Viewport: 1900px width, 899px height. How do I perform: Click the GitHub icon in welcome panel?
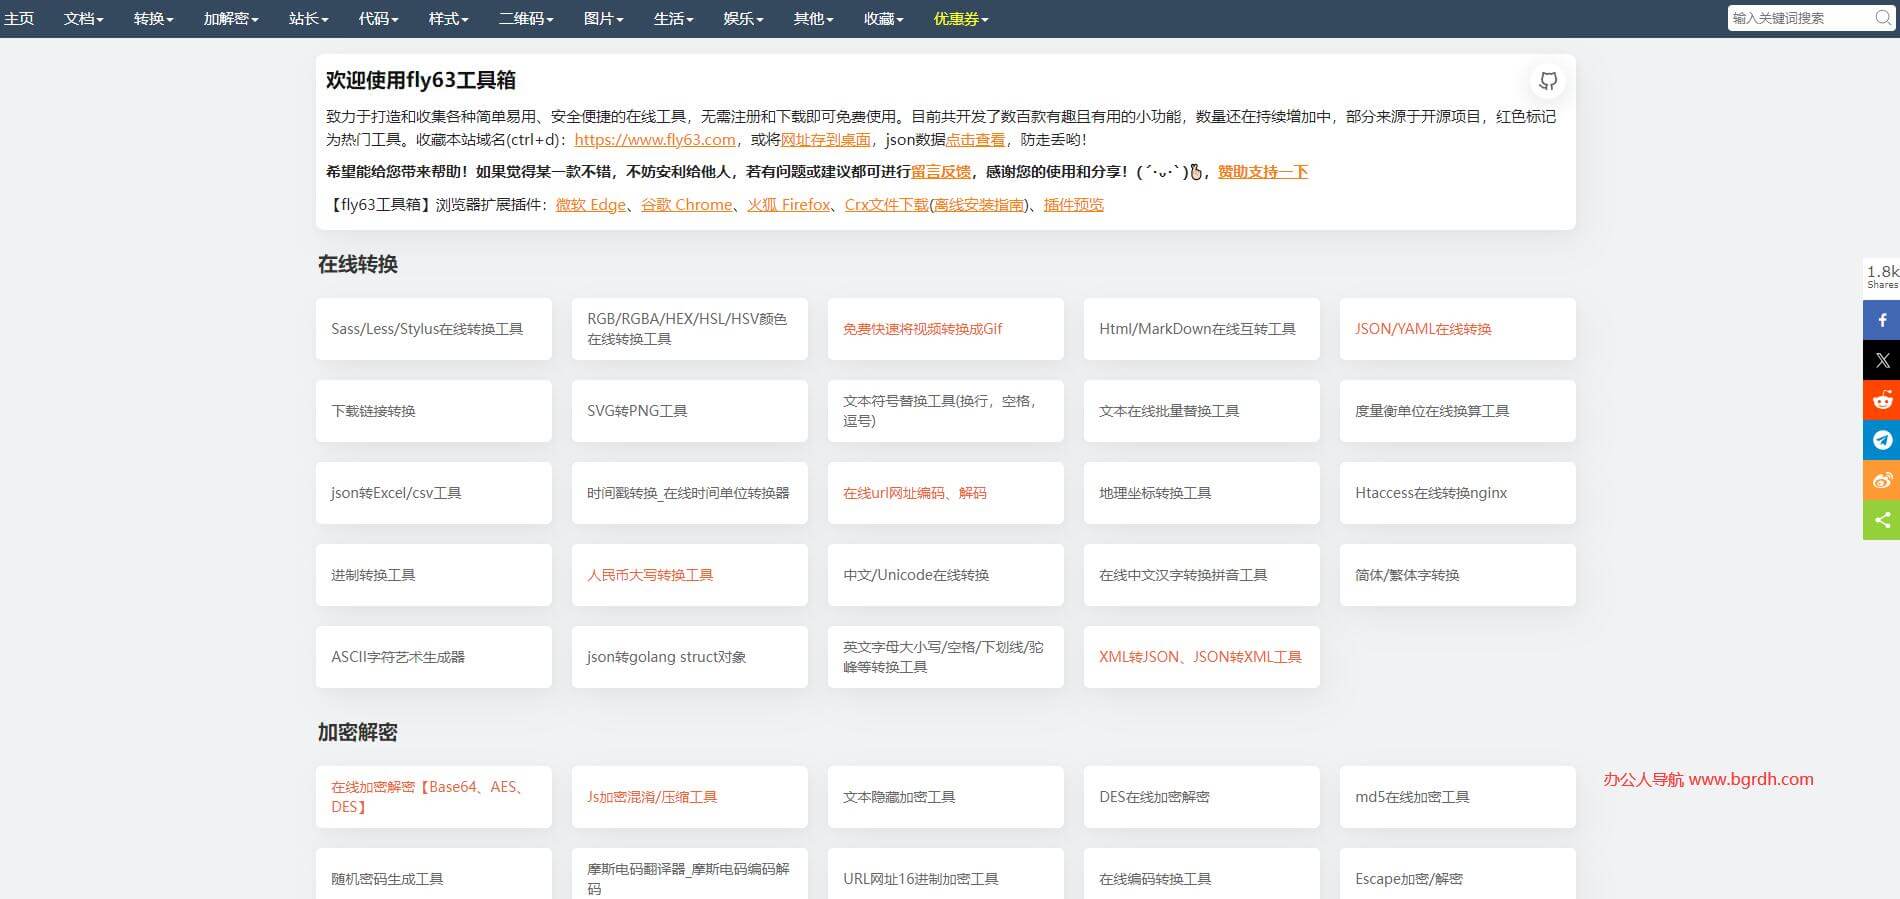[1547, 81]
